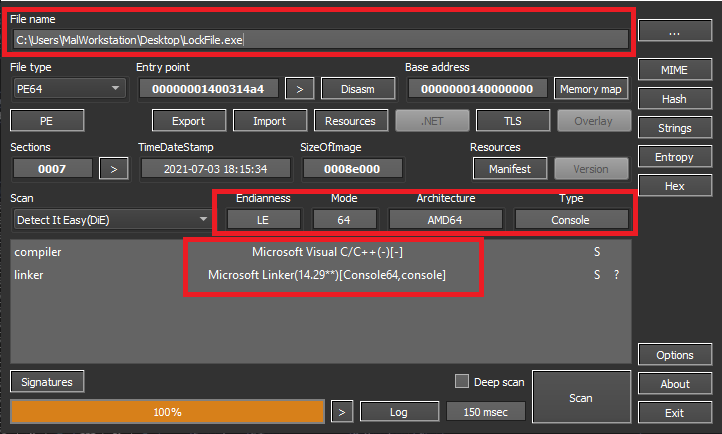This screenshot has width=722, height=434.
Task: Open the Manifest resource
Action: 510,169
